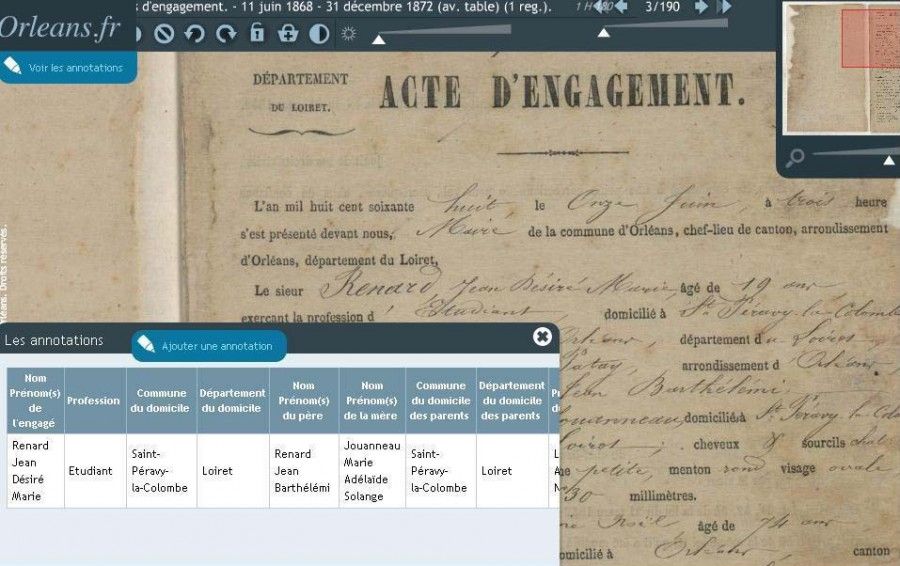Click the red viewport rectangle in minimap
Image resolution: width=900 pixels, height=566 pixels.
pos(871,38)
